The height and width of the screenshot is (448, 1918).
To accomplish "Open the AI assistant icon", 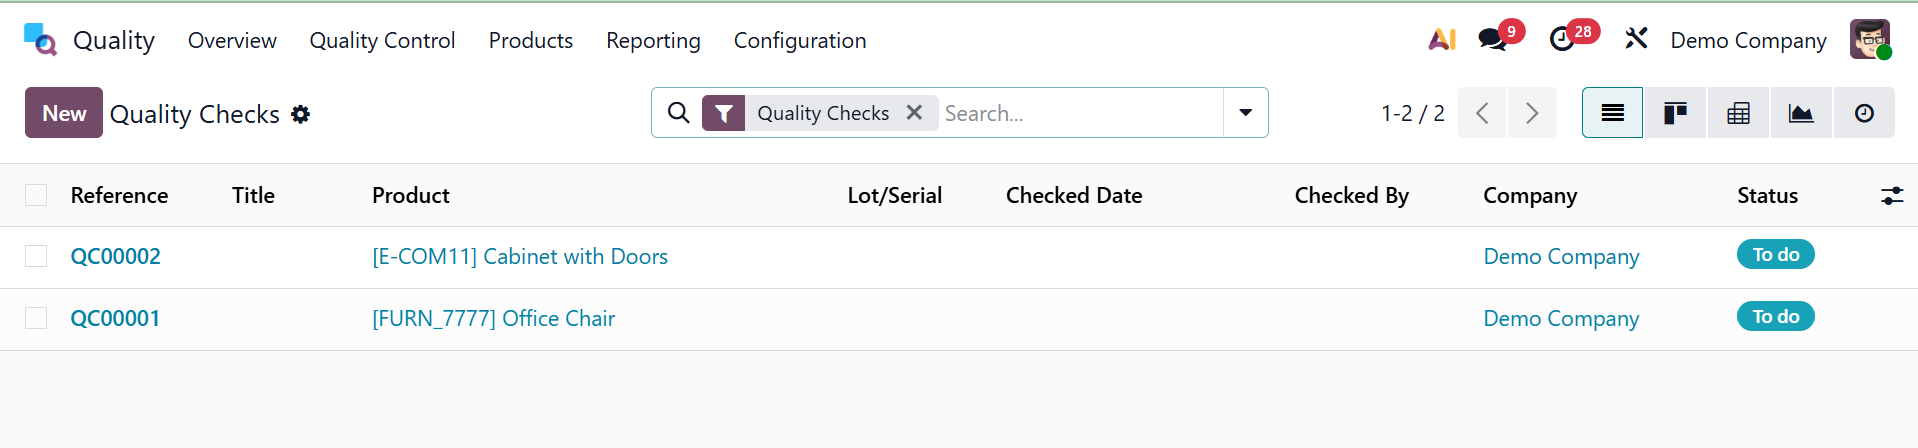I will point(1441,40).
